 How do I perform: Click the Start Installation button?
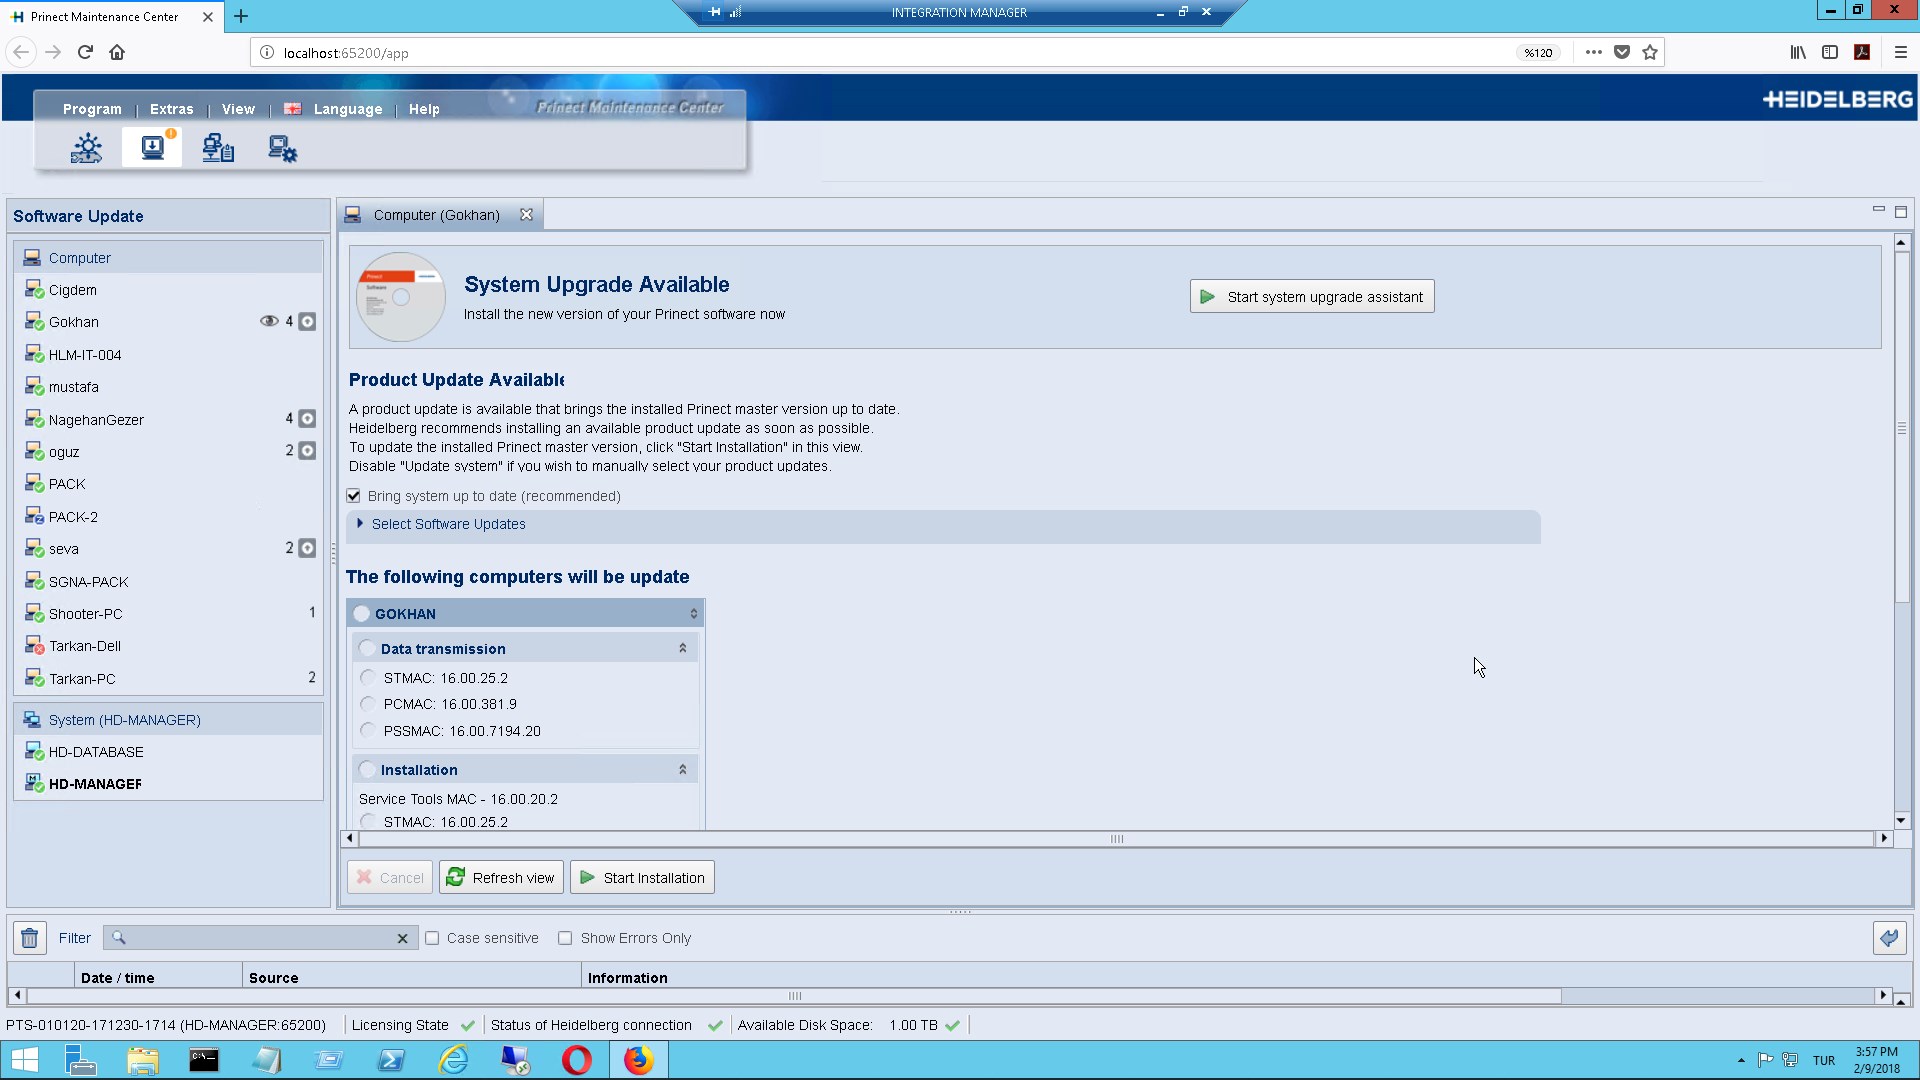(642, 878)
